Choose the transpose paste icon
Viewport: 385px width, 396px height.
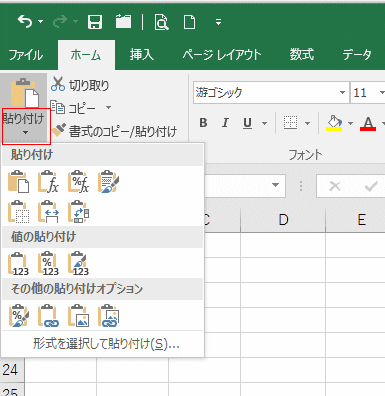tap(78, 211)
